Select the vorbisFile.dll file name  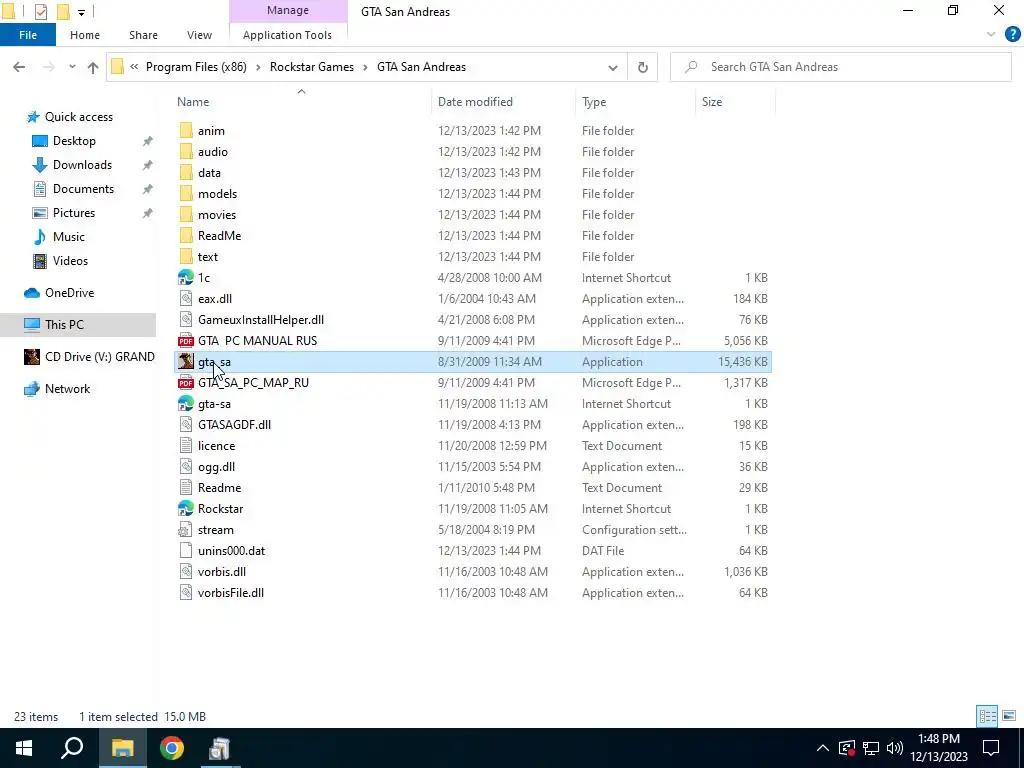[x=231, y=592]
